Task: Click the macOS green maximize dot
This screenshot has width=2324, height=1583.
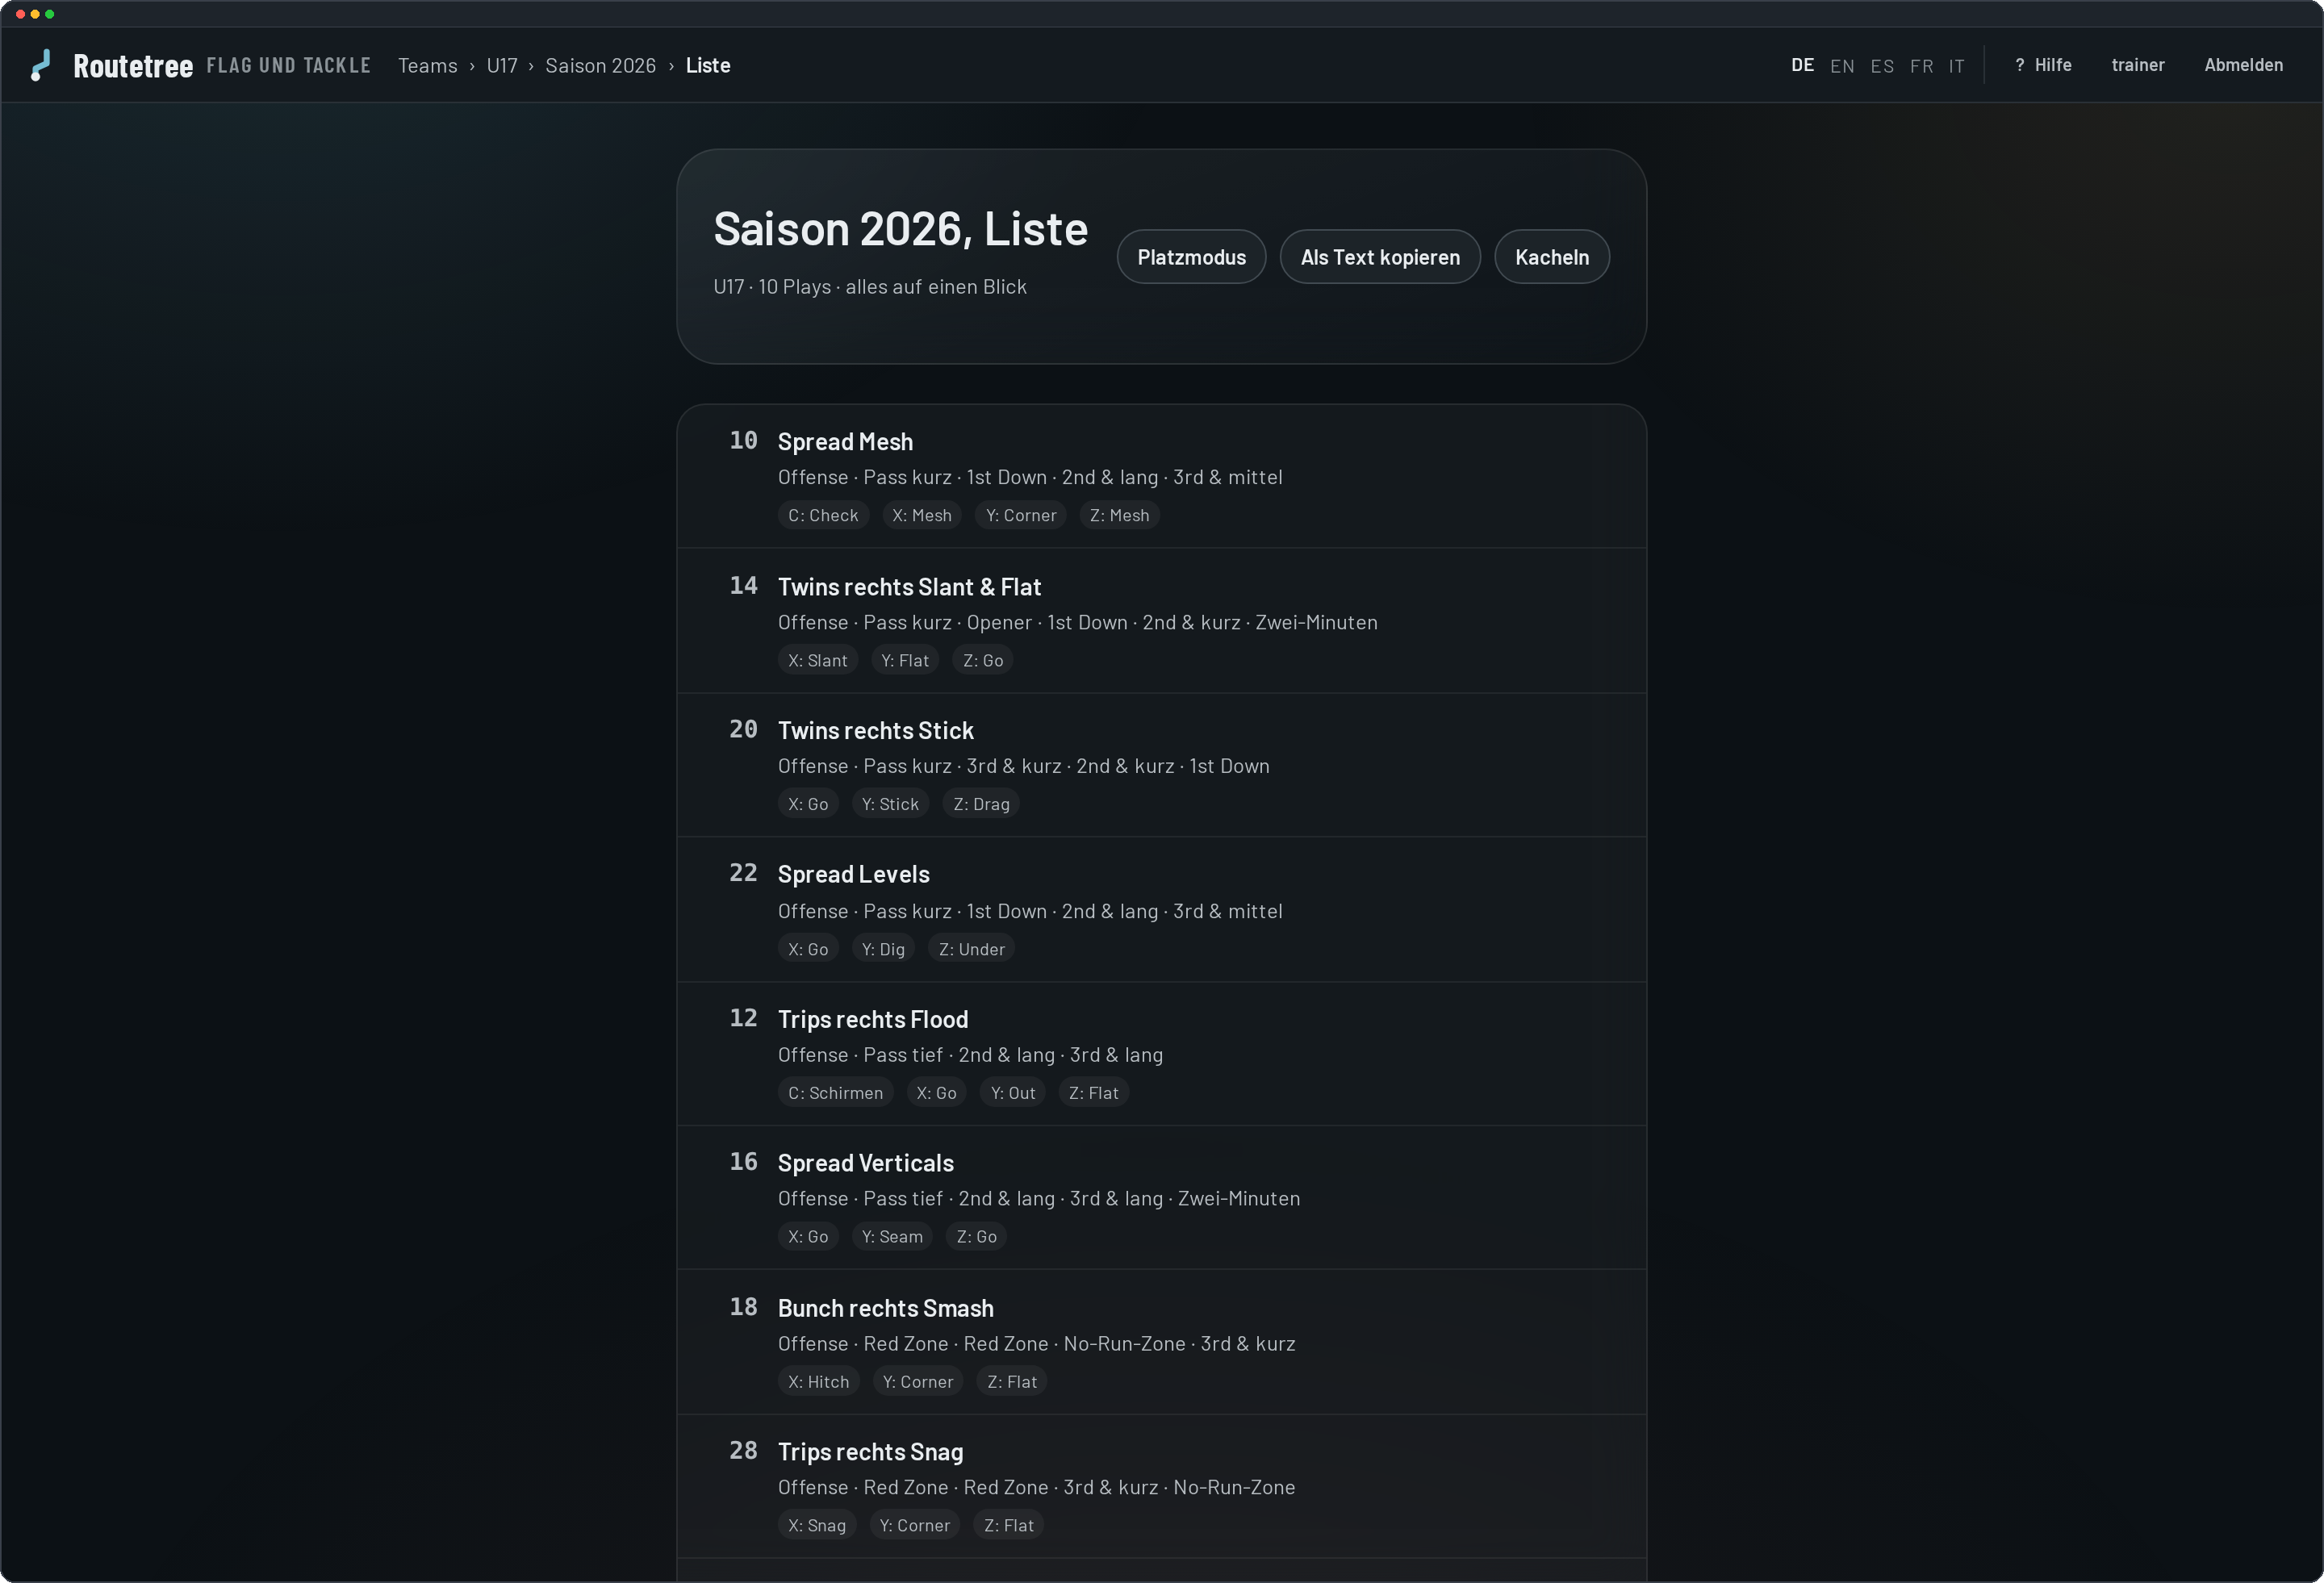Action: 50,14
